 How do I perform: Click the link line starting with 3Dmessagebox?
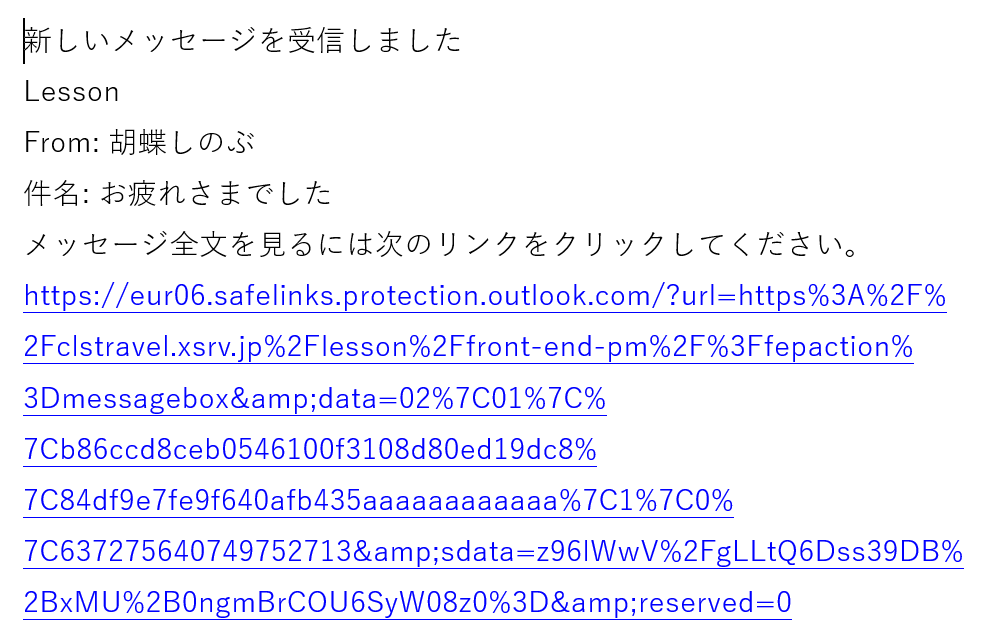tap(315, 398)
